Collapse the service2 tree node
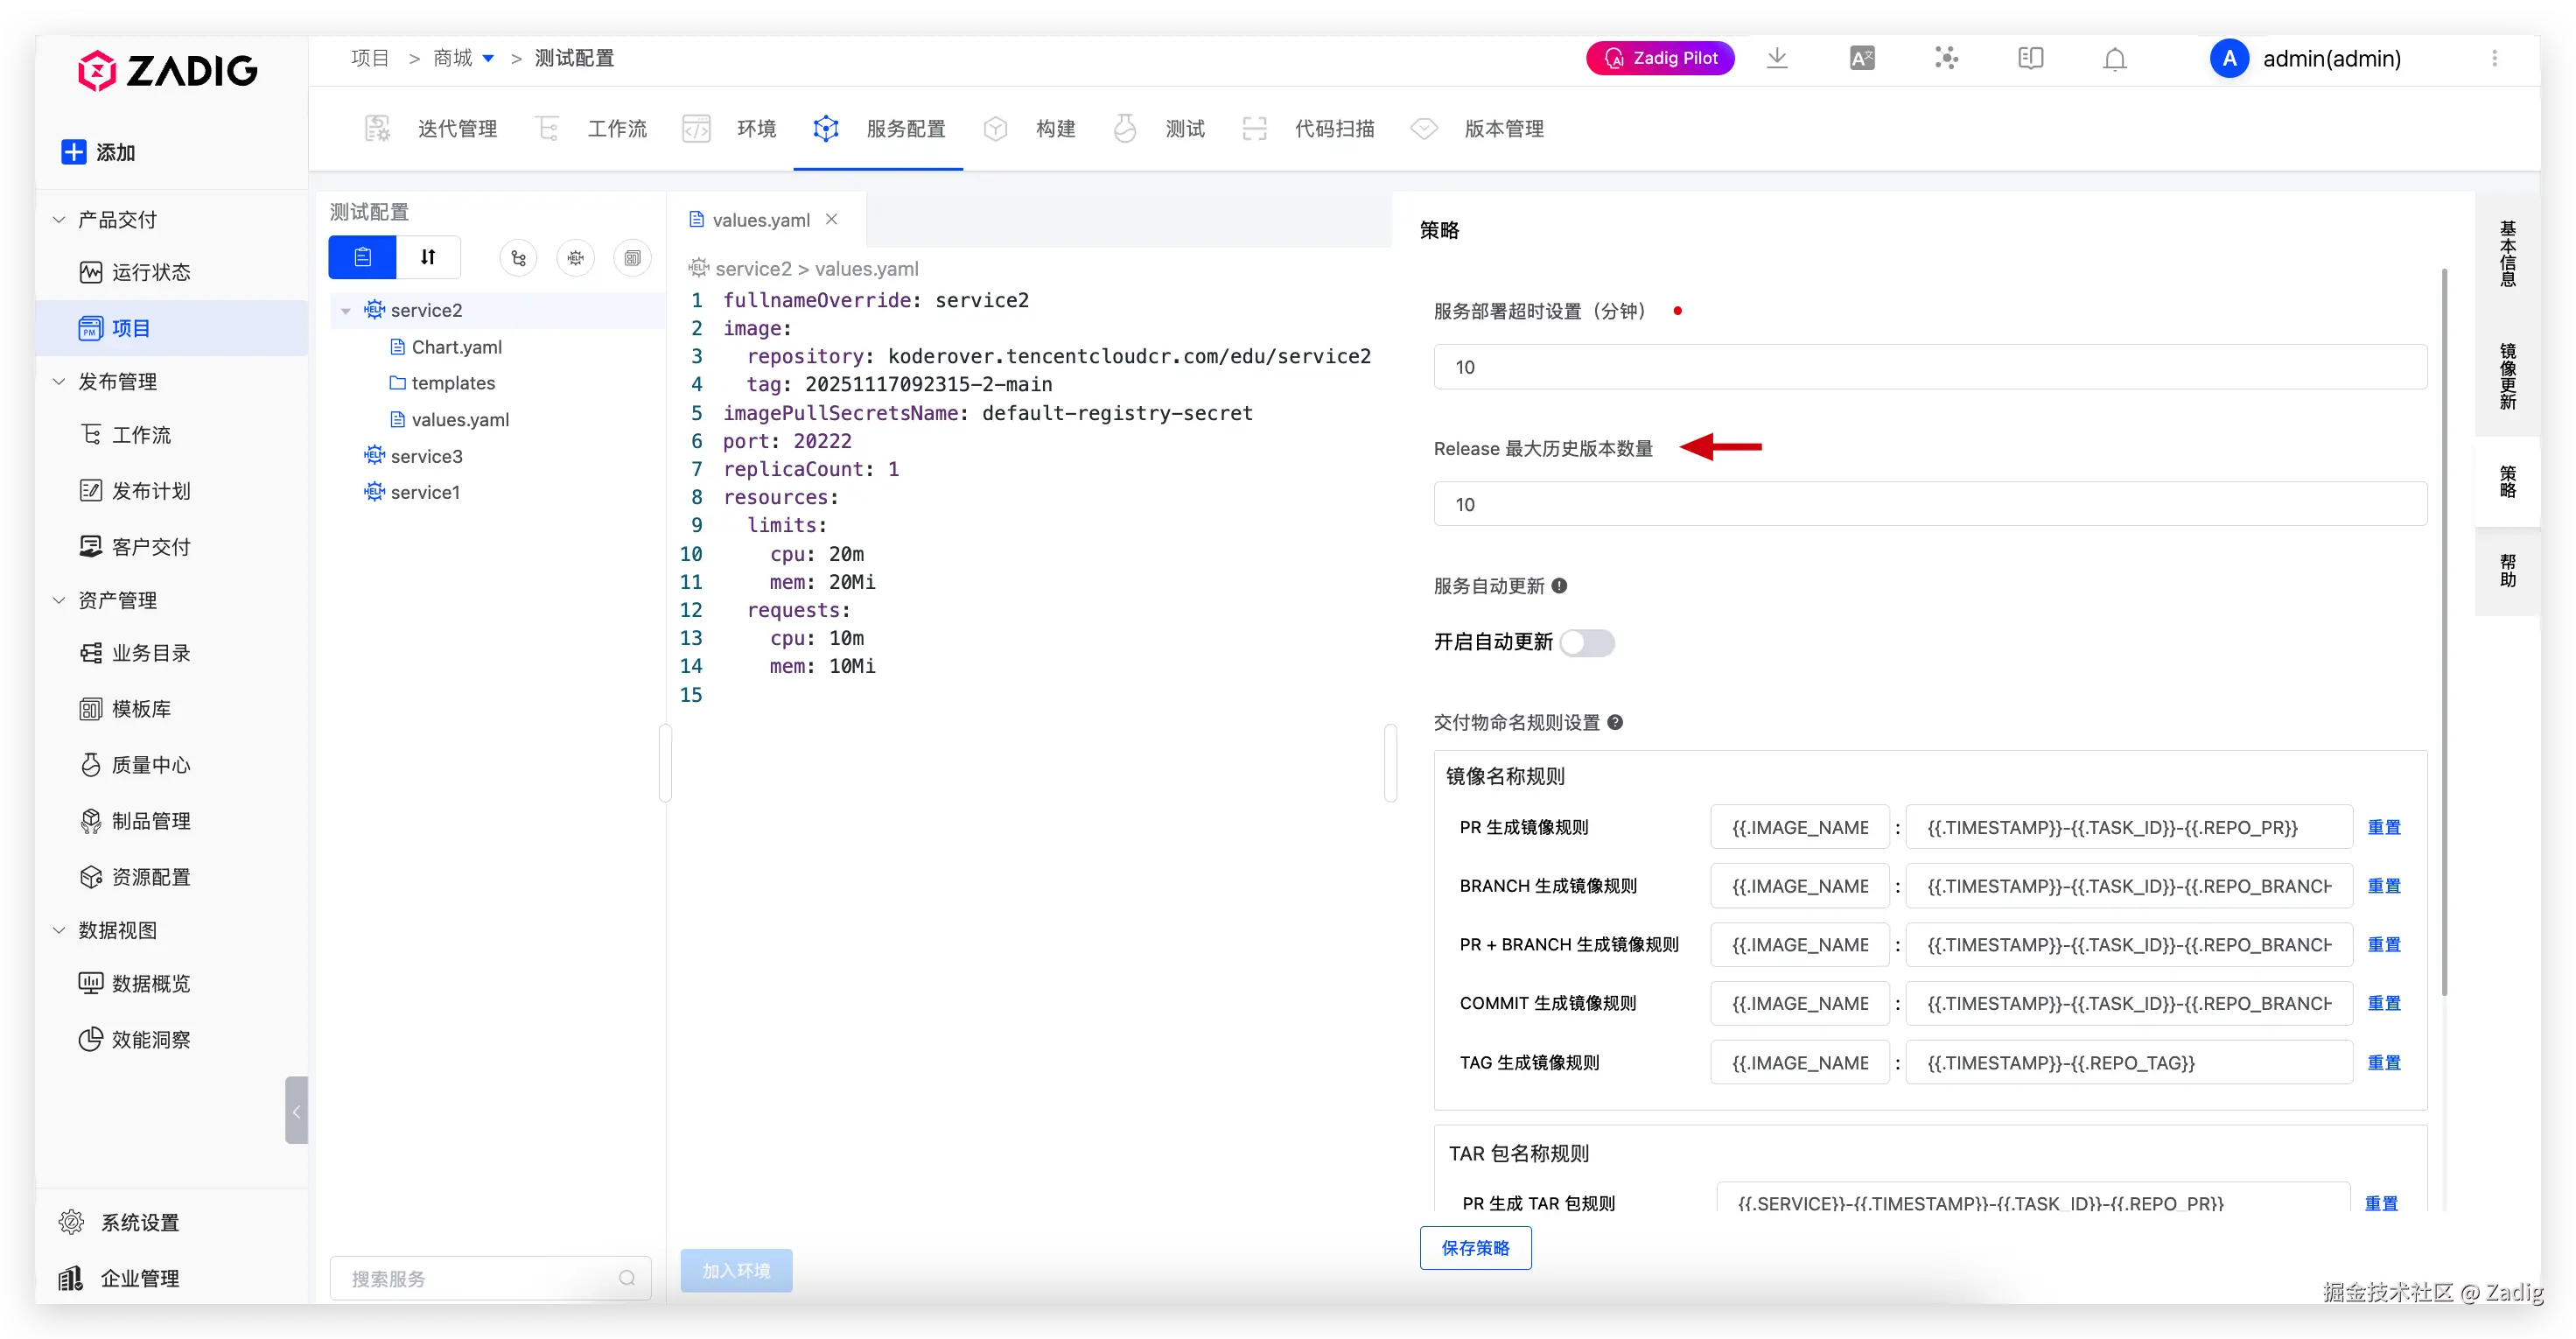Image resolution: width=2576 pixels, height=1339 pixels. point(346,311)
